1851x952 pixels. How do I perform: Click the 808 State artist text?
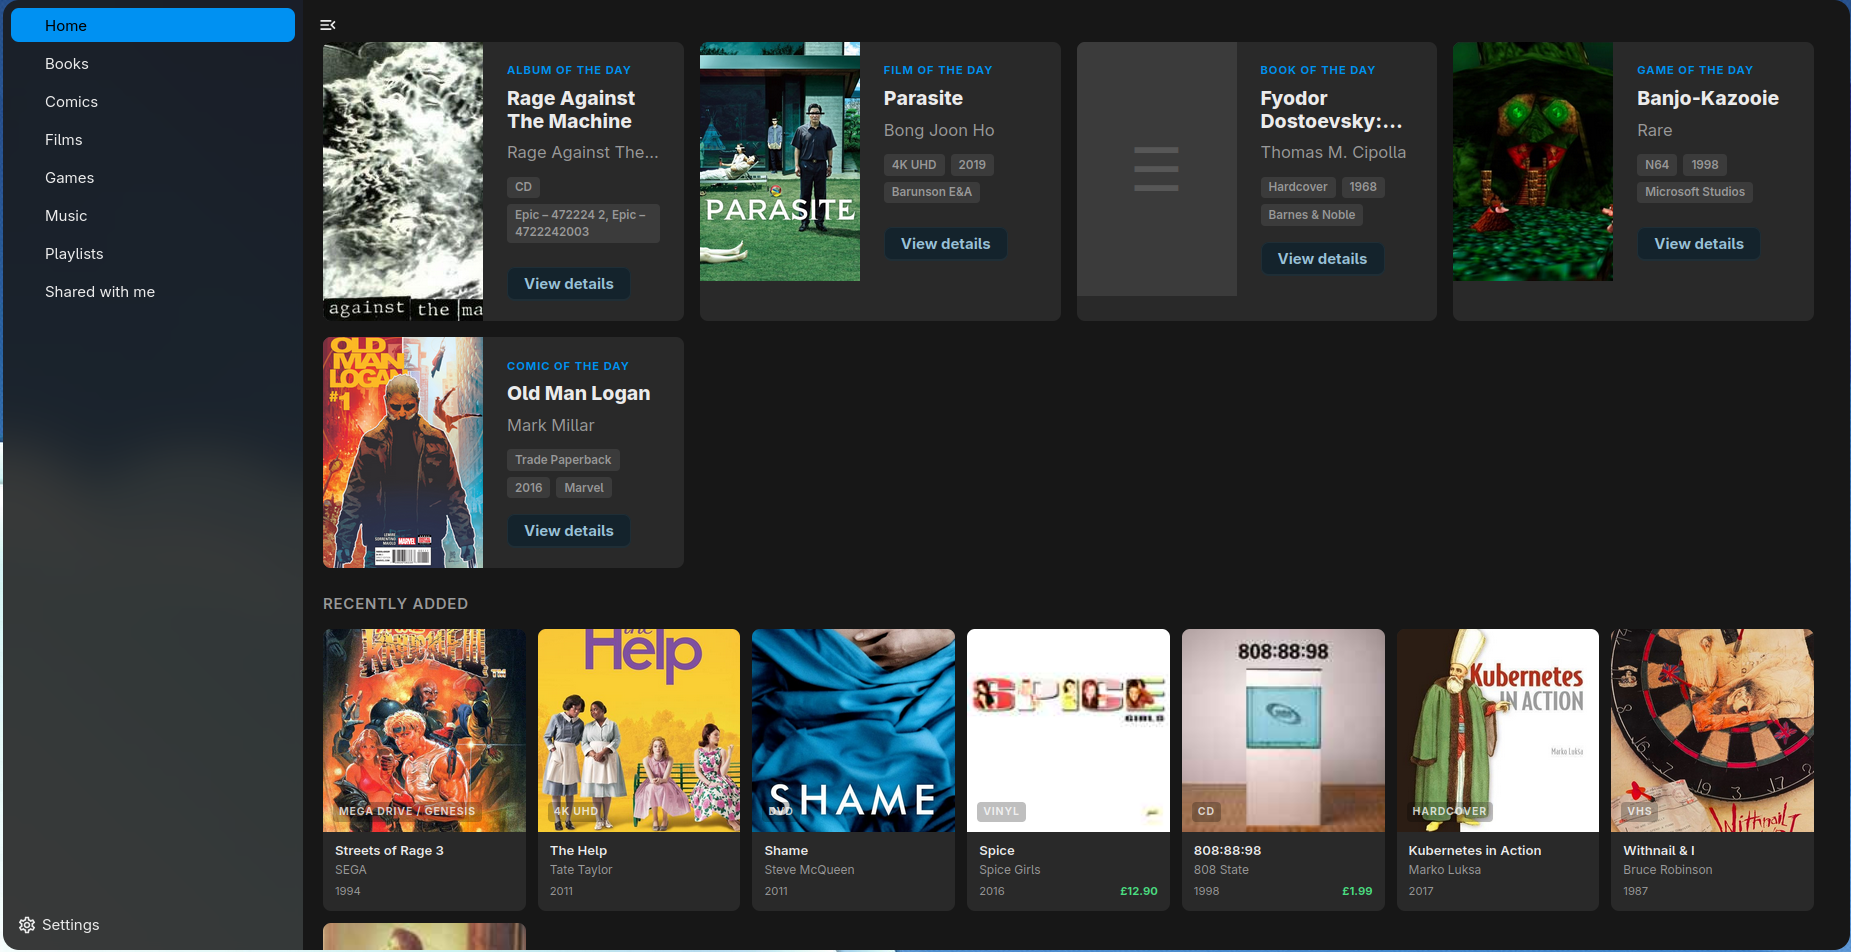tap(1221, 870)
